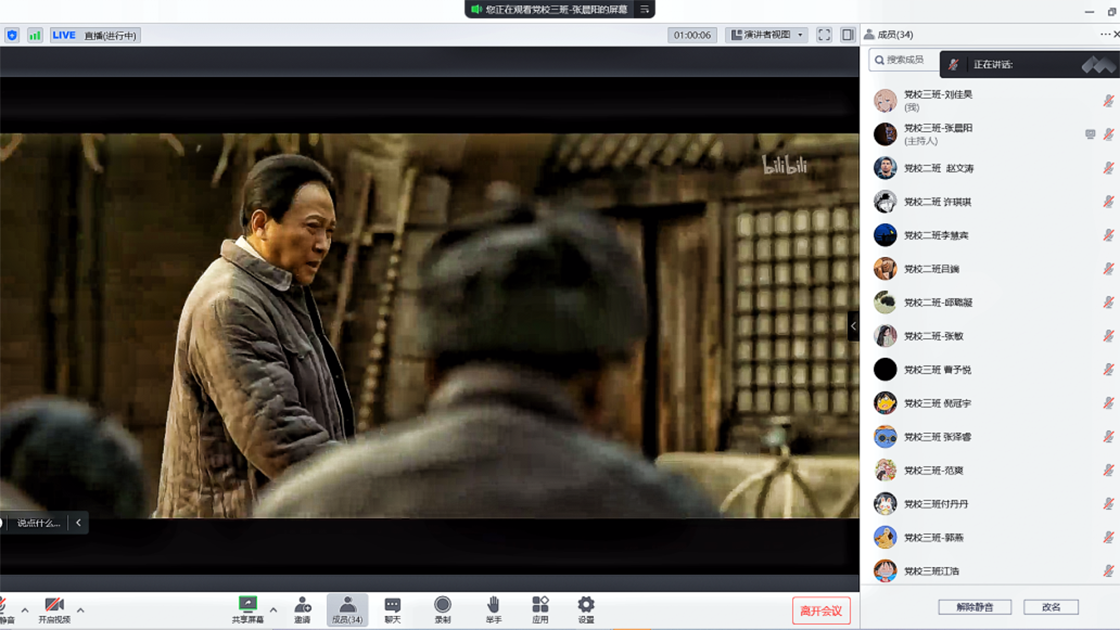Click the 01:00:06 meeting timer
The width and height of the screenshot is (1120, 630).
click(692, 34)
